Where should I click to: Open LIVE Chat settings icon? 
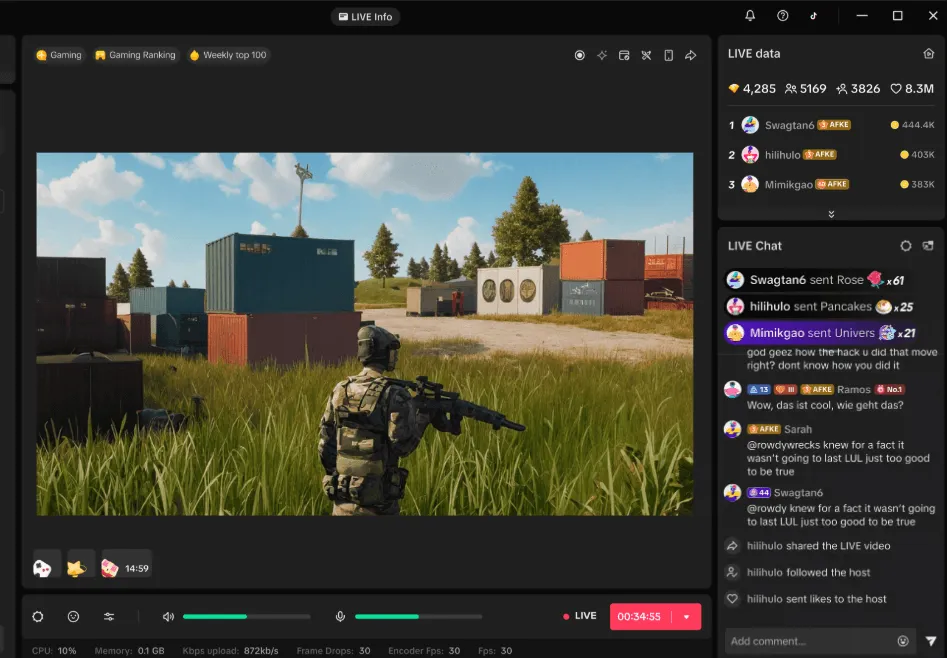point(906,246)
